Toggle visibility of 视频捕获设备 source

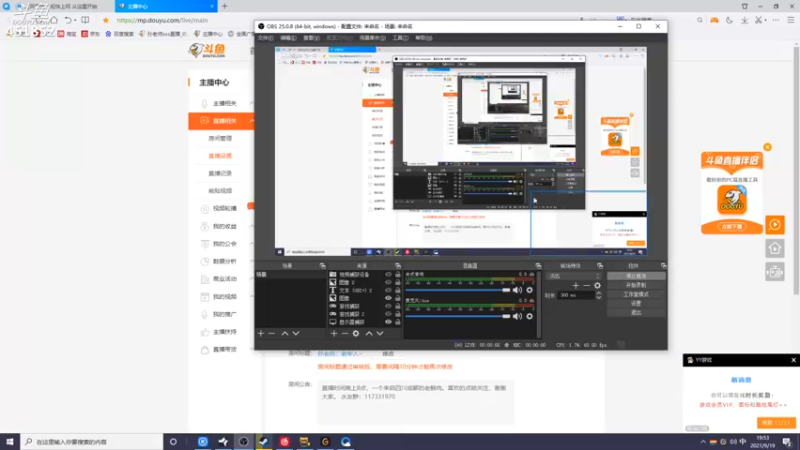click(x=388, y=274)
